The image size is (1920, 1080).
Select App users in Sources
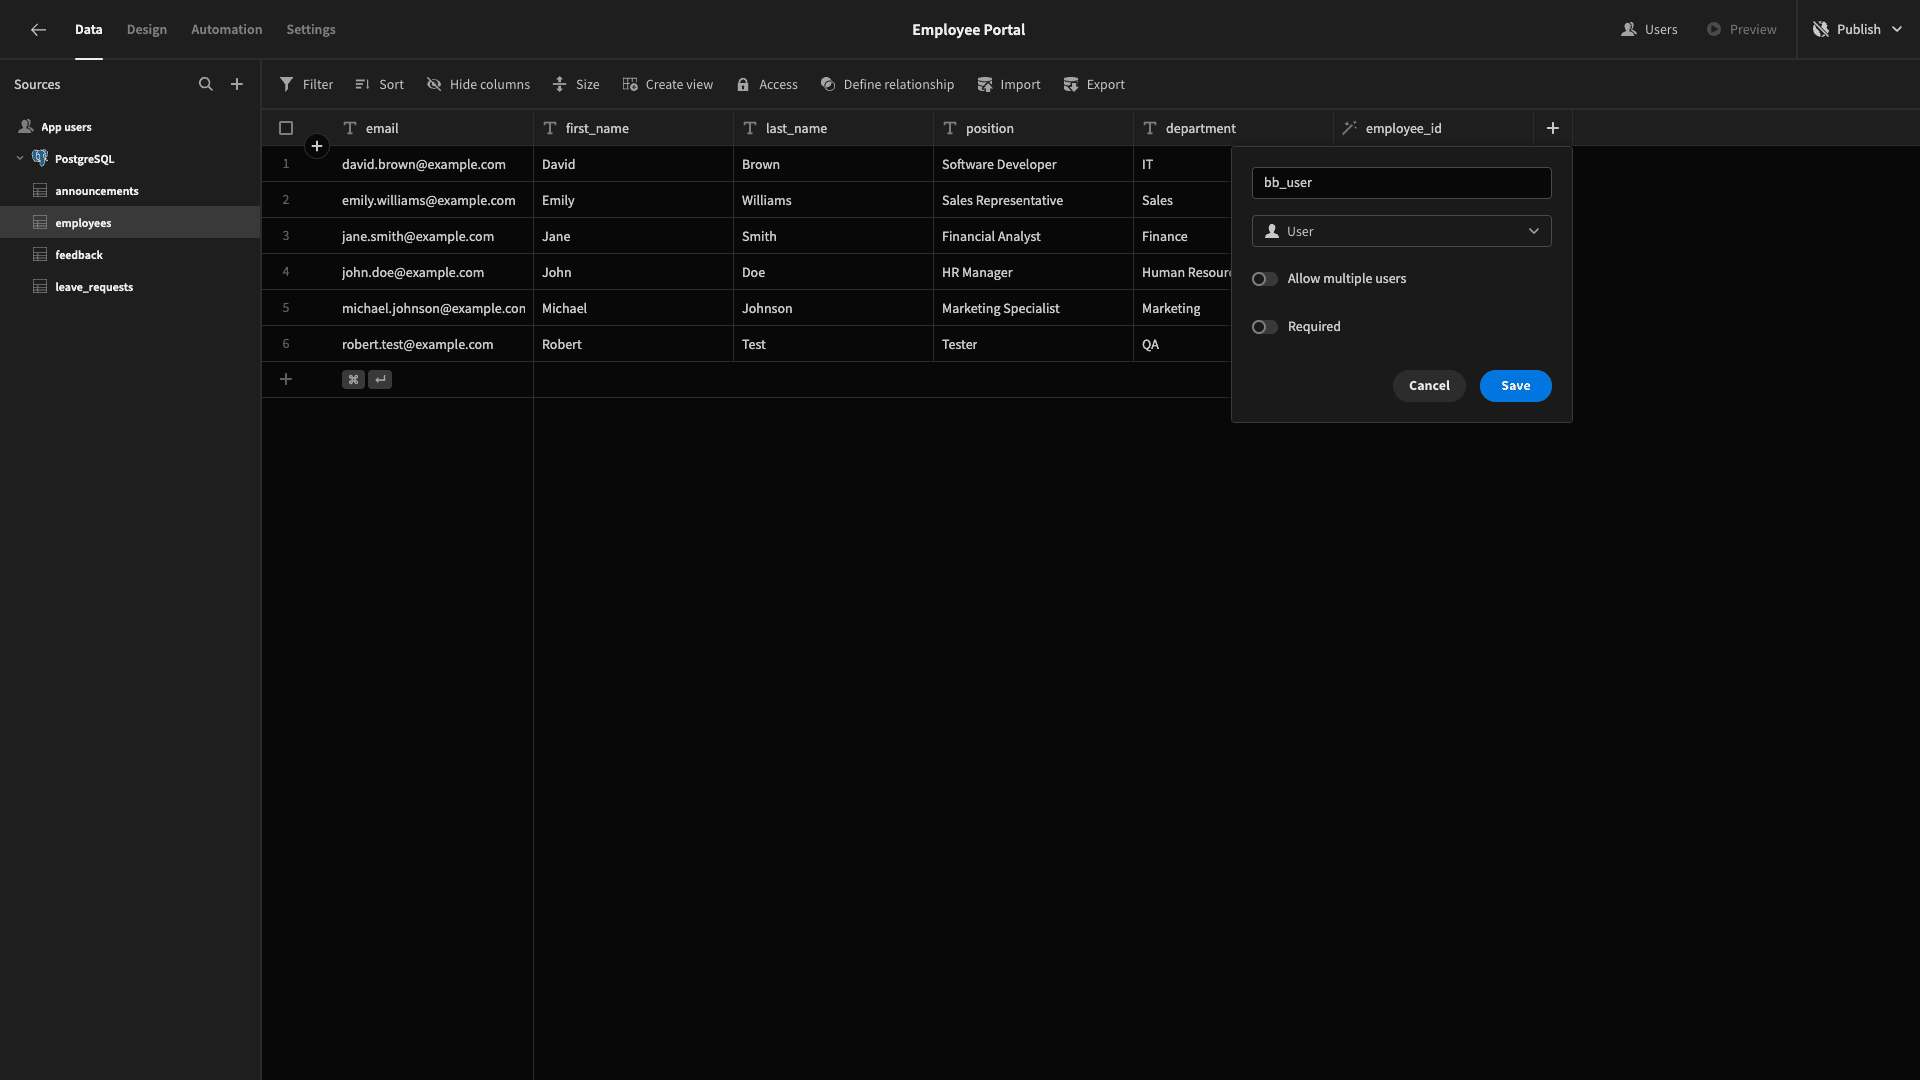pos(130,127)
